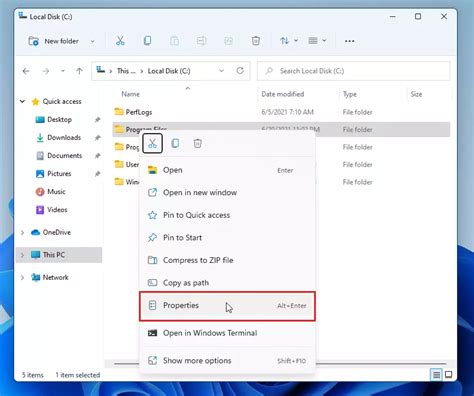Choose Copy as path

(x=227, y=283)
